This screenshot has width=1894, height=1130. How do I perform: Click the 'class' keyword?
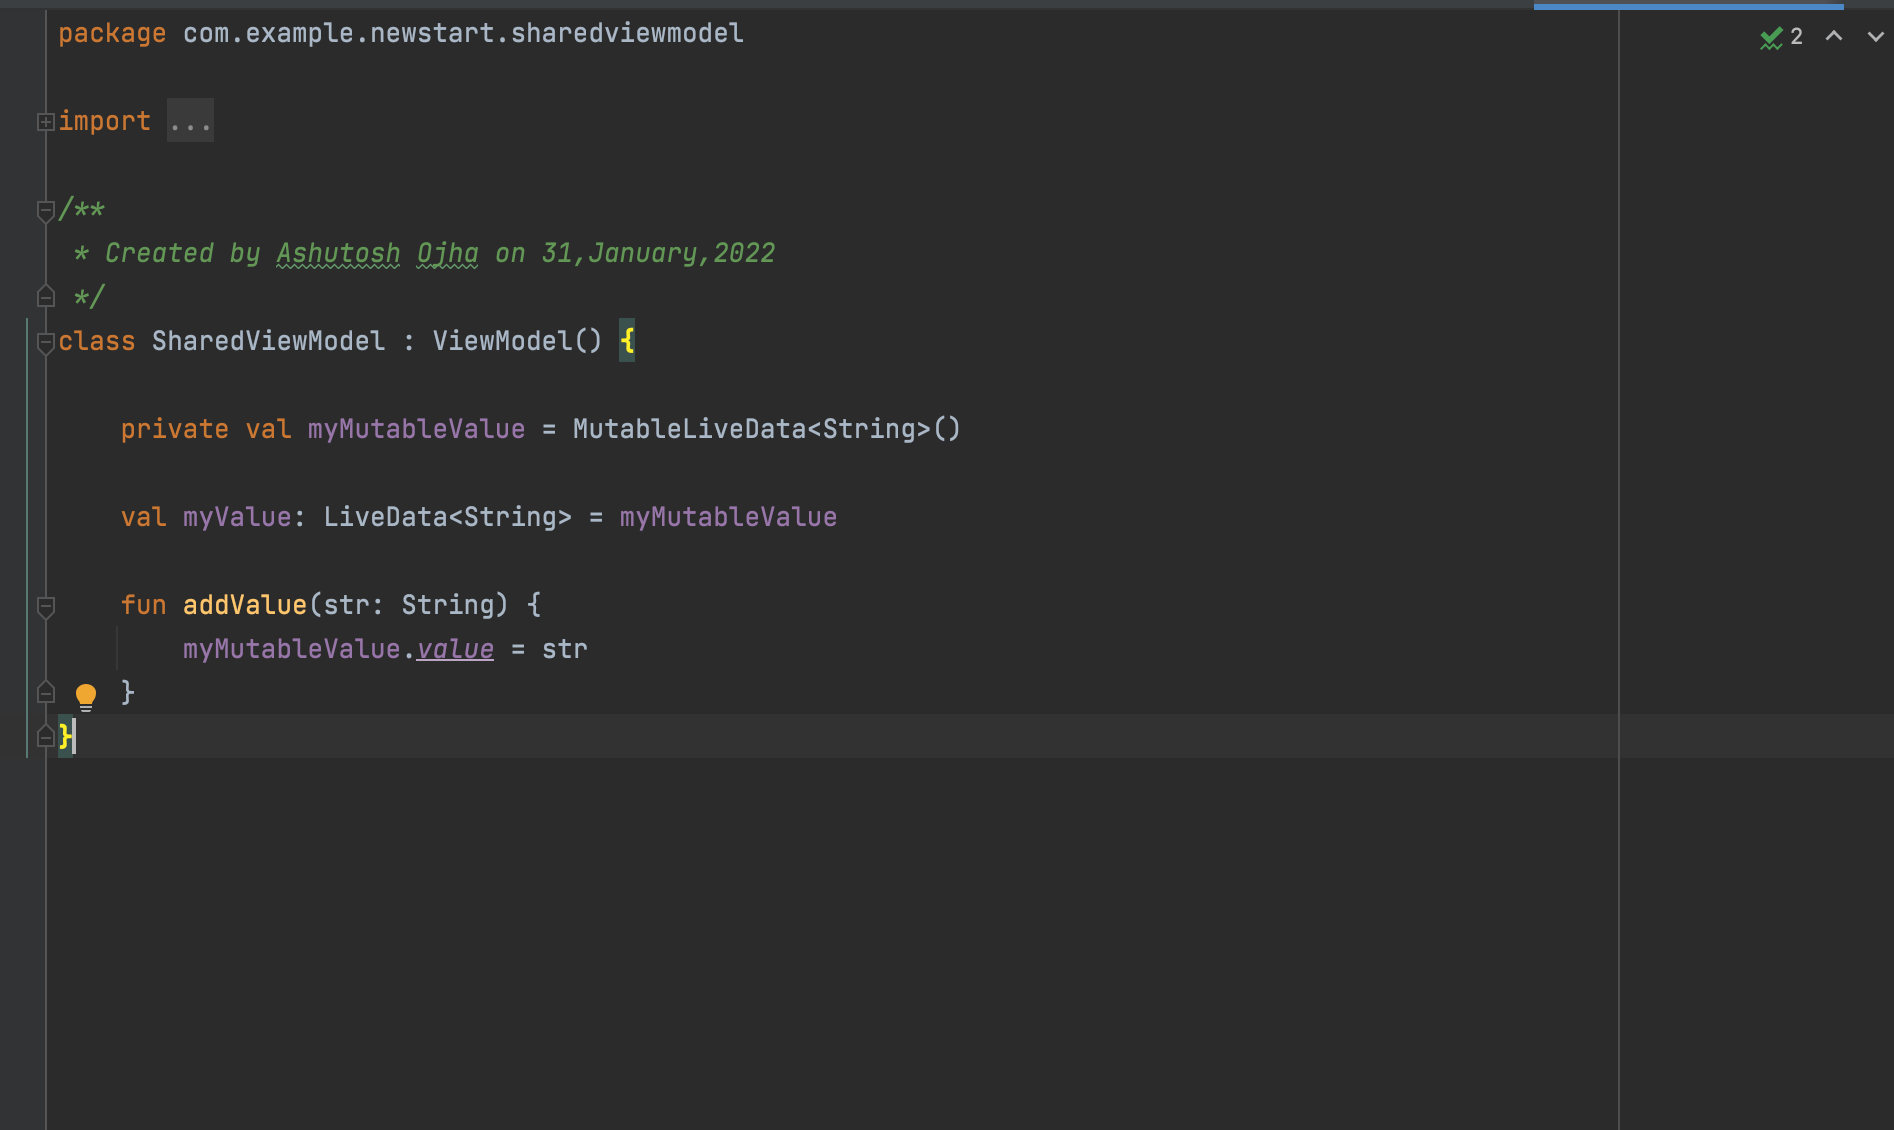(x=97, y=341)
